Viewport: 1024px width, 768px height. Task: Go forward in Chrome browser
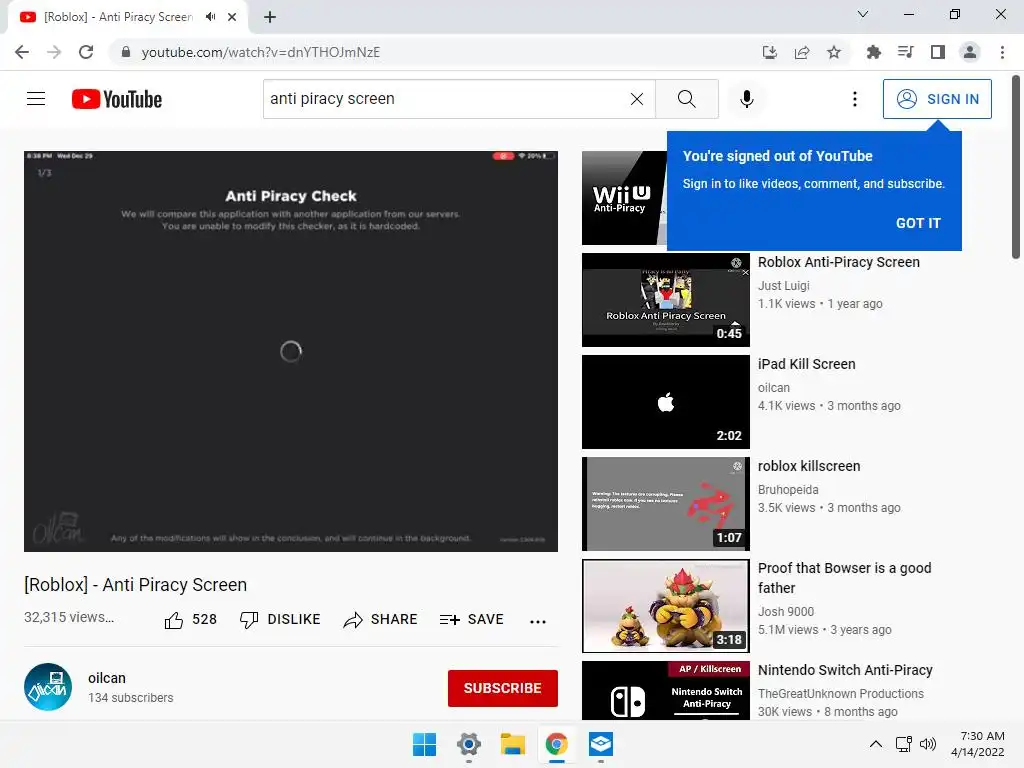54,52
